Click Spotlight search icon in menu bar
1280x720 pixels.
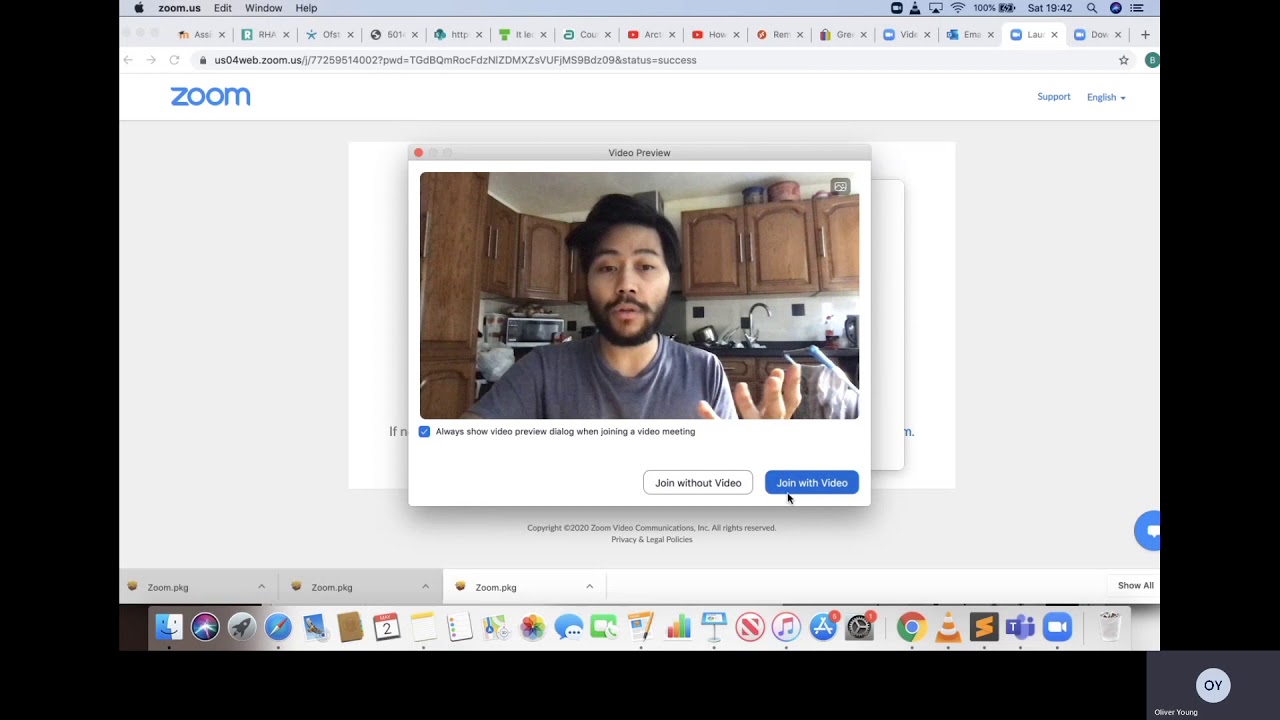click(1092, 8)
